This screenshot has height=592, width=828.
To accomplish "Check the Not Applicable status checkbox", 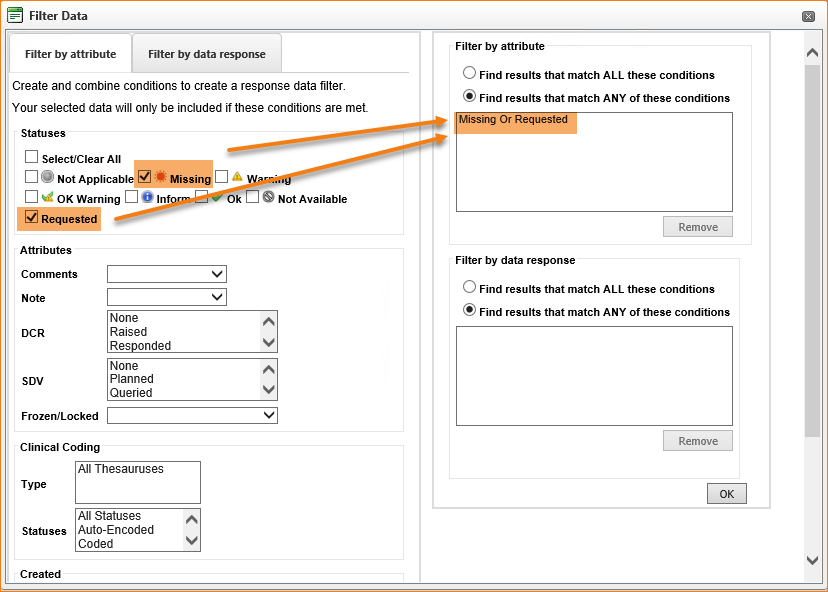I will click(x=32, y=176).
